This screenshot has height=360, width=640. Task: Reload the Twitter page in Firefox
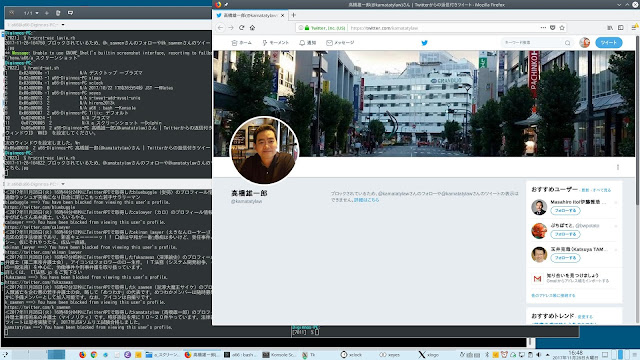[242, 28]
